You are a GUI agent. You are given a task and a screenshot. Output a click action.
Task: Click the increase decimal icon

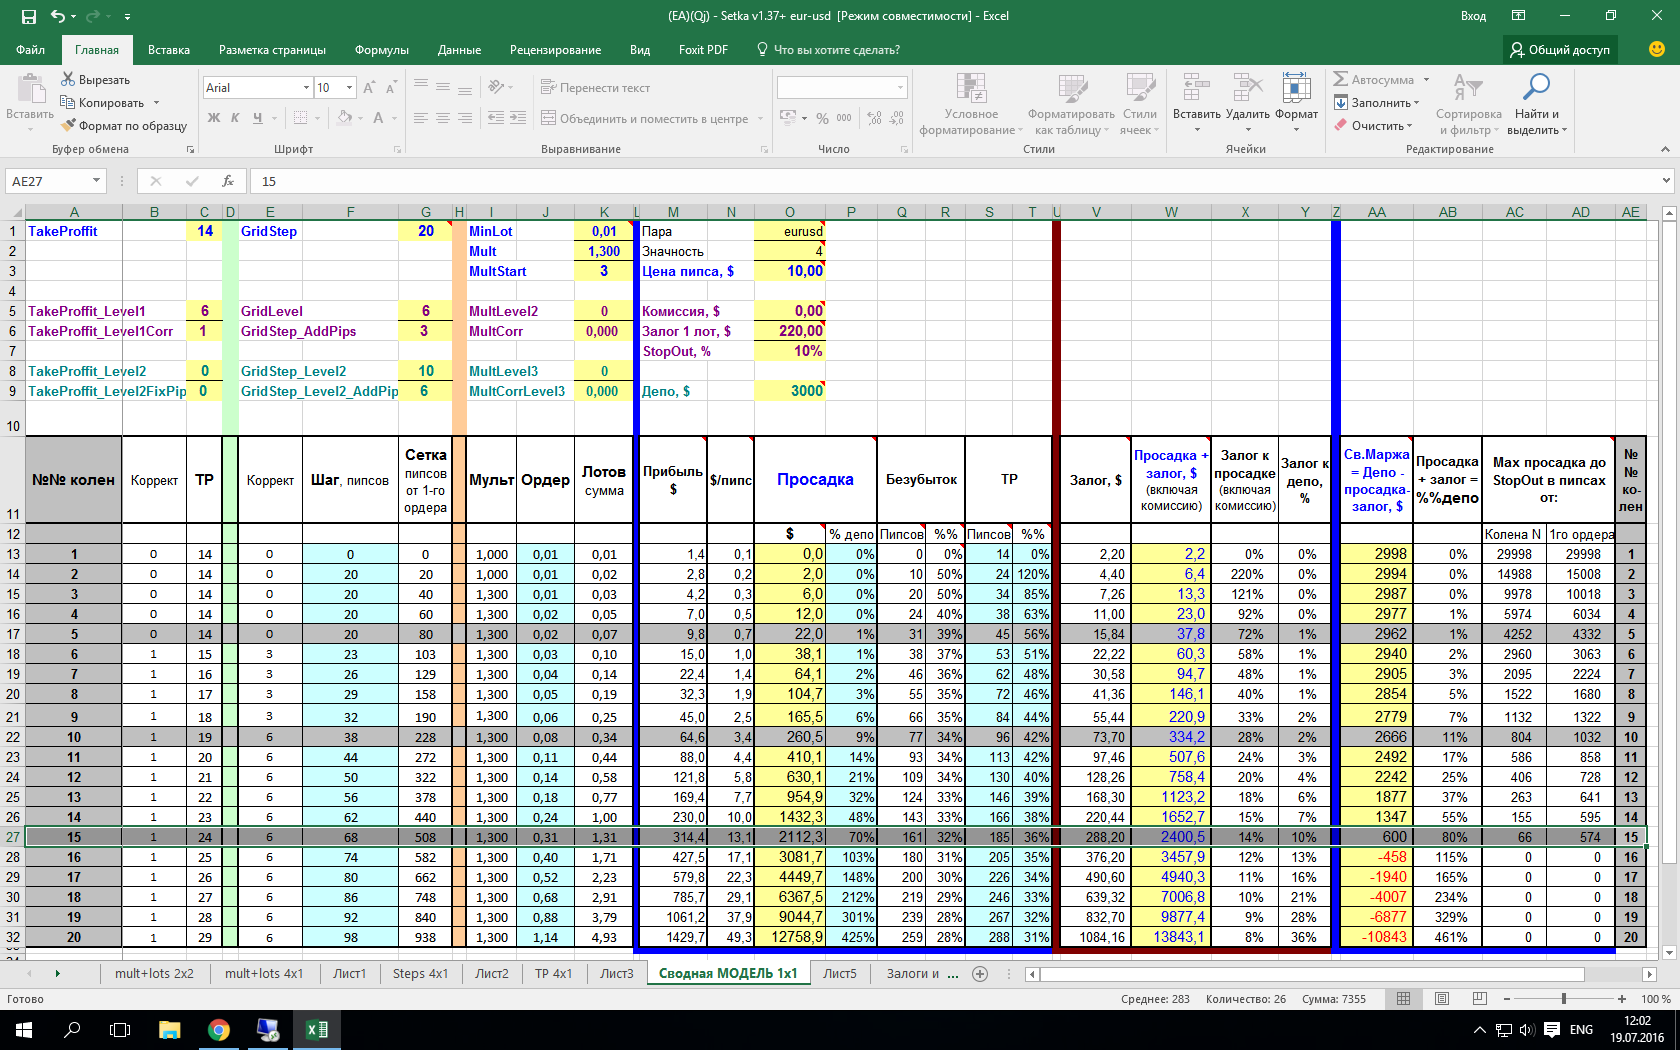(875, 118)
